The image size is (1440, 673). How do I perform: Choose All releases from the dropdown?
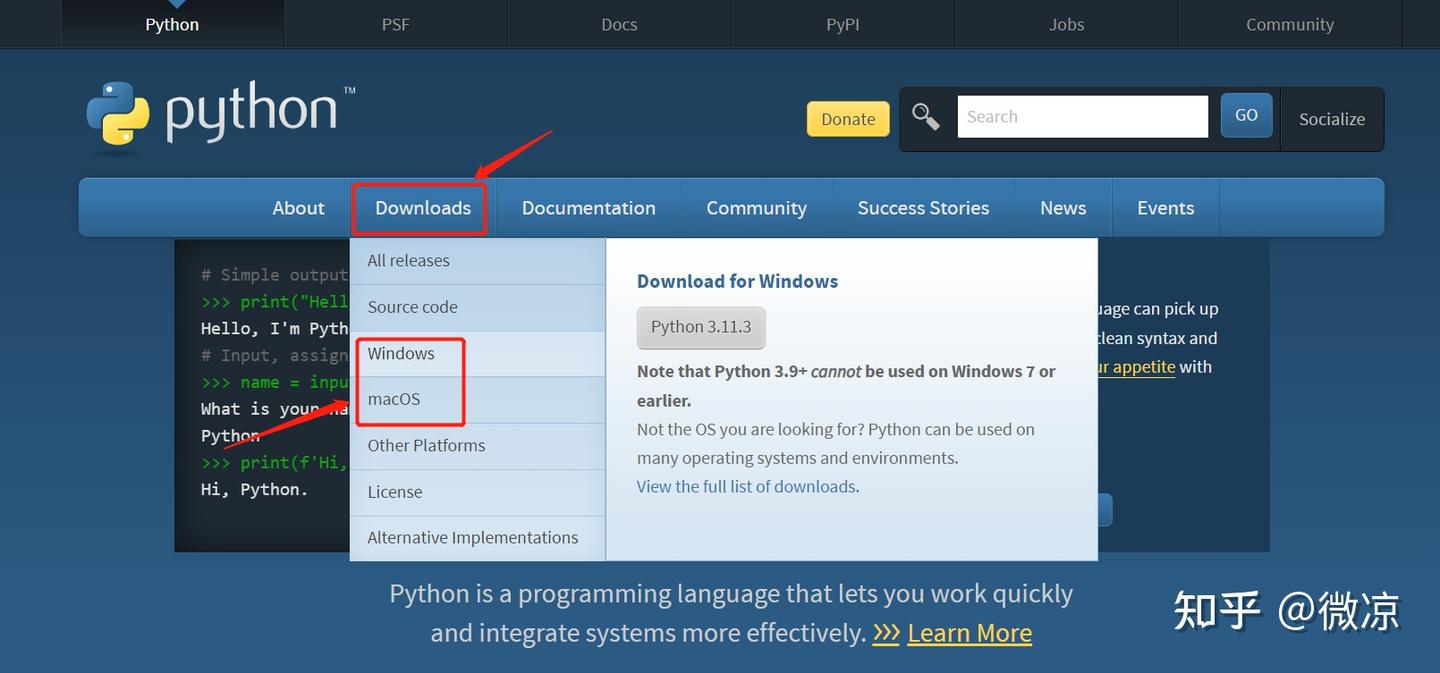(x=408, y=260)
